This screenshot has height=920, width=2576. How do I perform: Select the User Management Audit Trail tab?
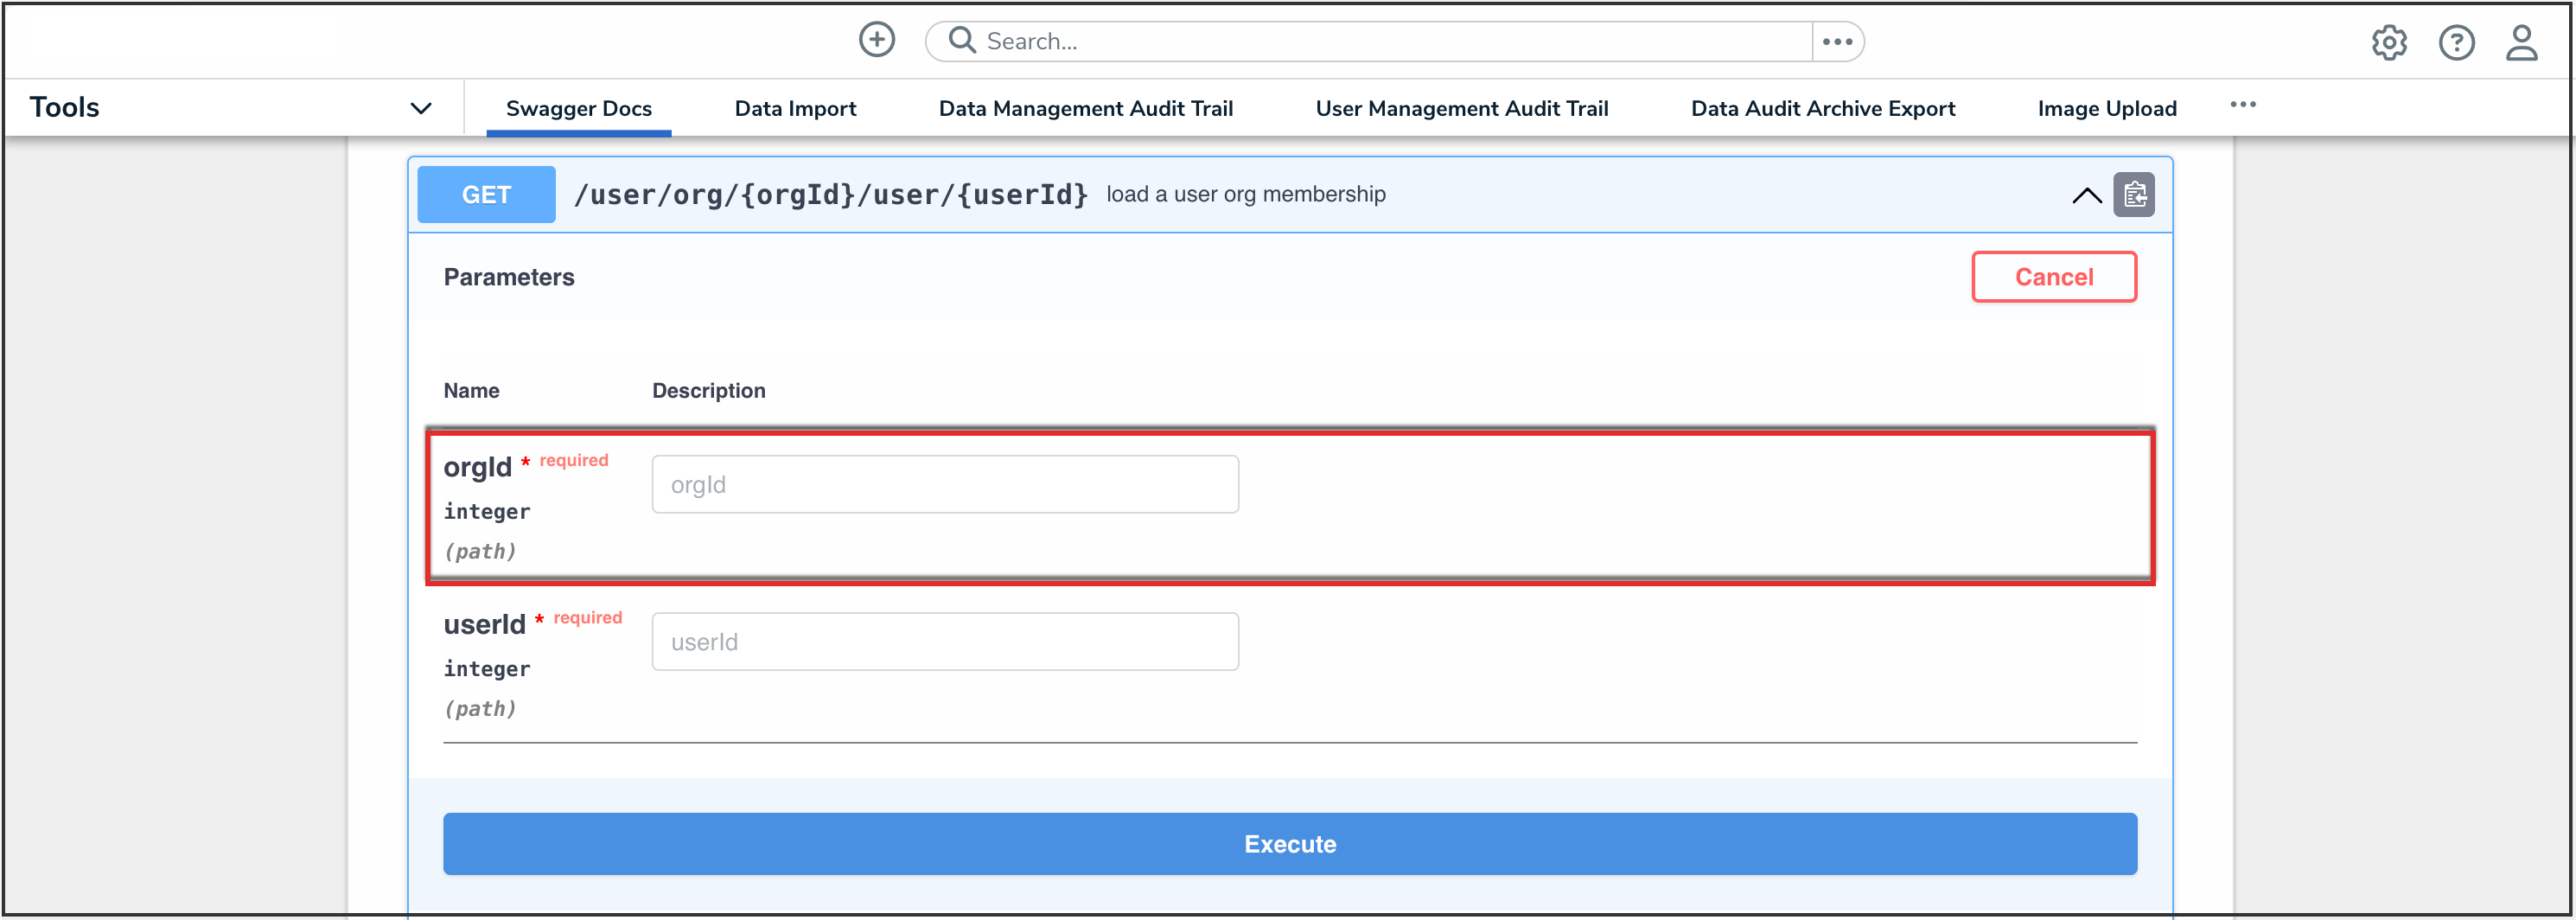tap(1461, 108)
